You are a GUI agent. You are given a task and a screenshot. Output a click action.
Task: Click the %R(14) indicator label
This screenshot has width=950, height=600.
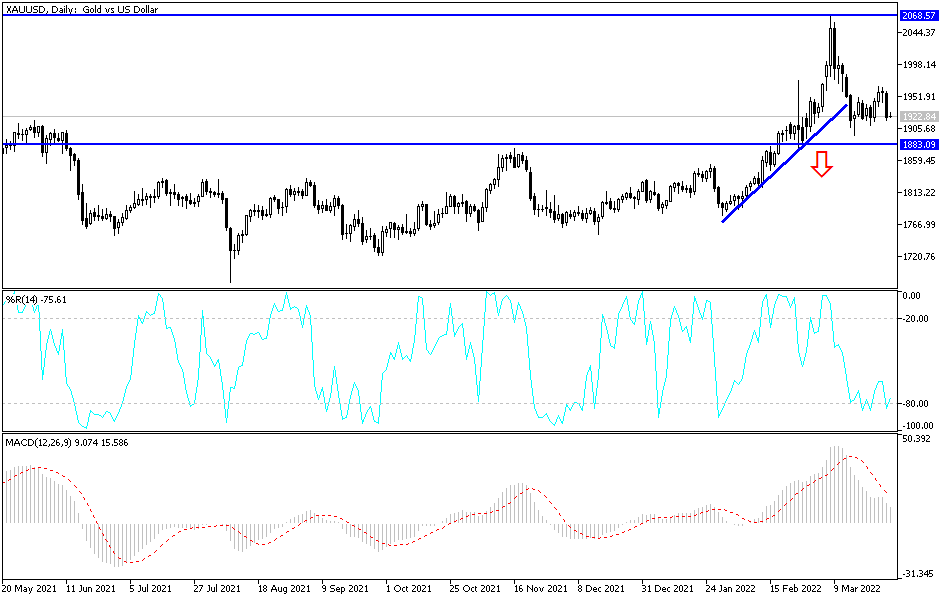(x=36, y=299)
